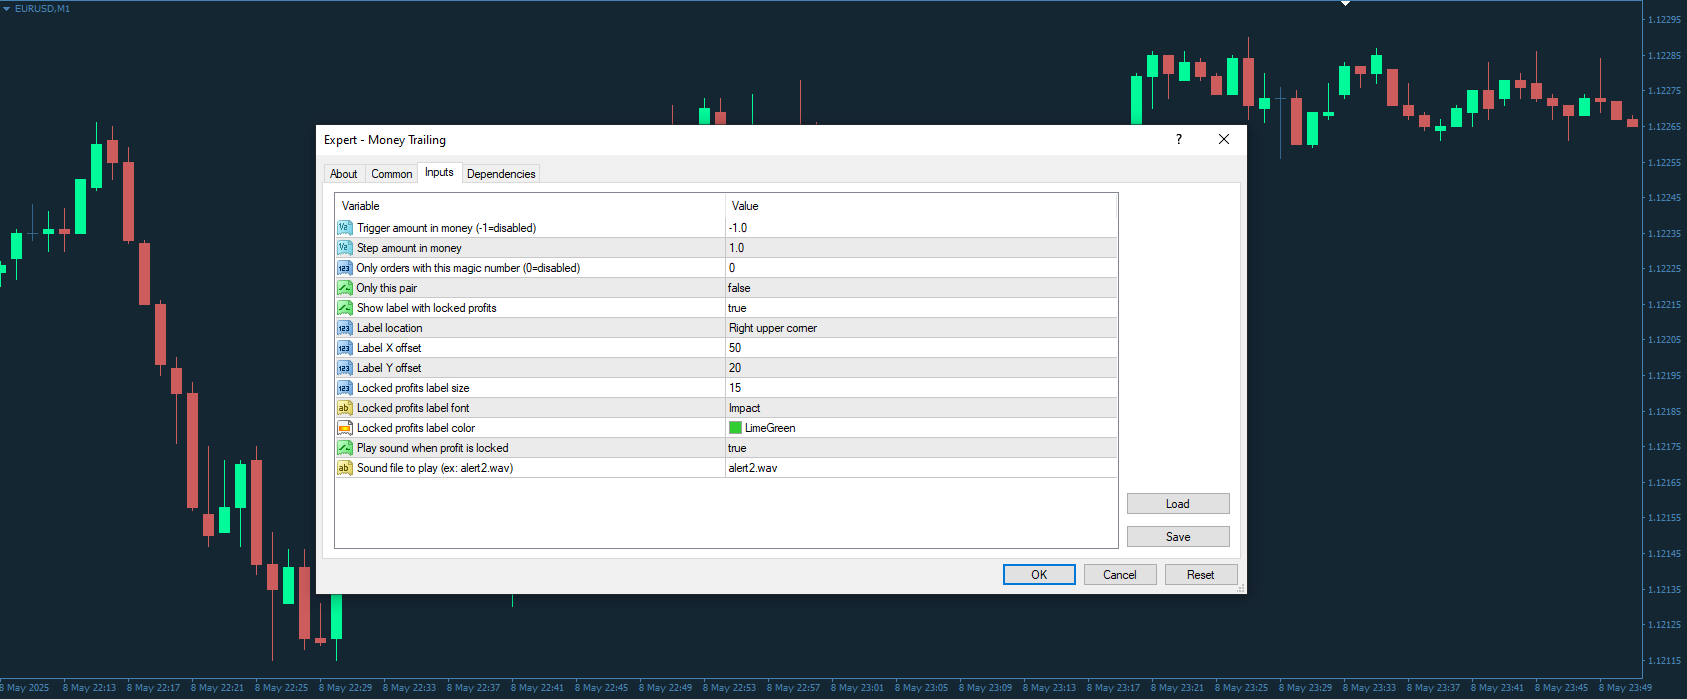Click the label size value 15
The image size is (1687, 700).
[735, 388]
